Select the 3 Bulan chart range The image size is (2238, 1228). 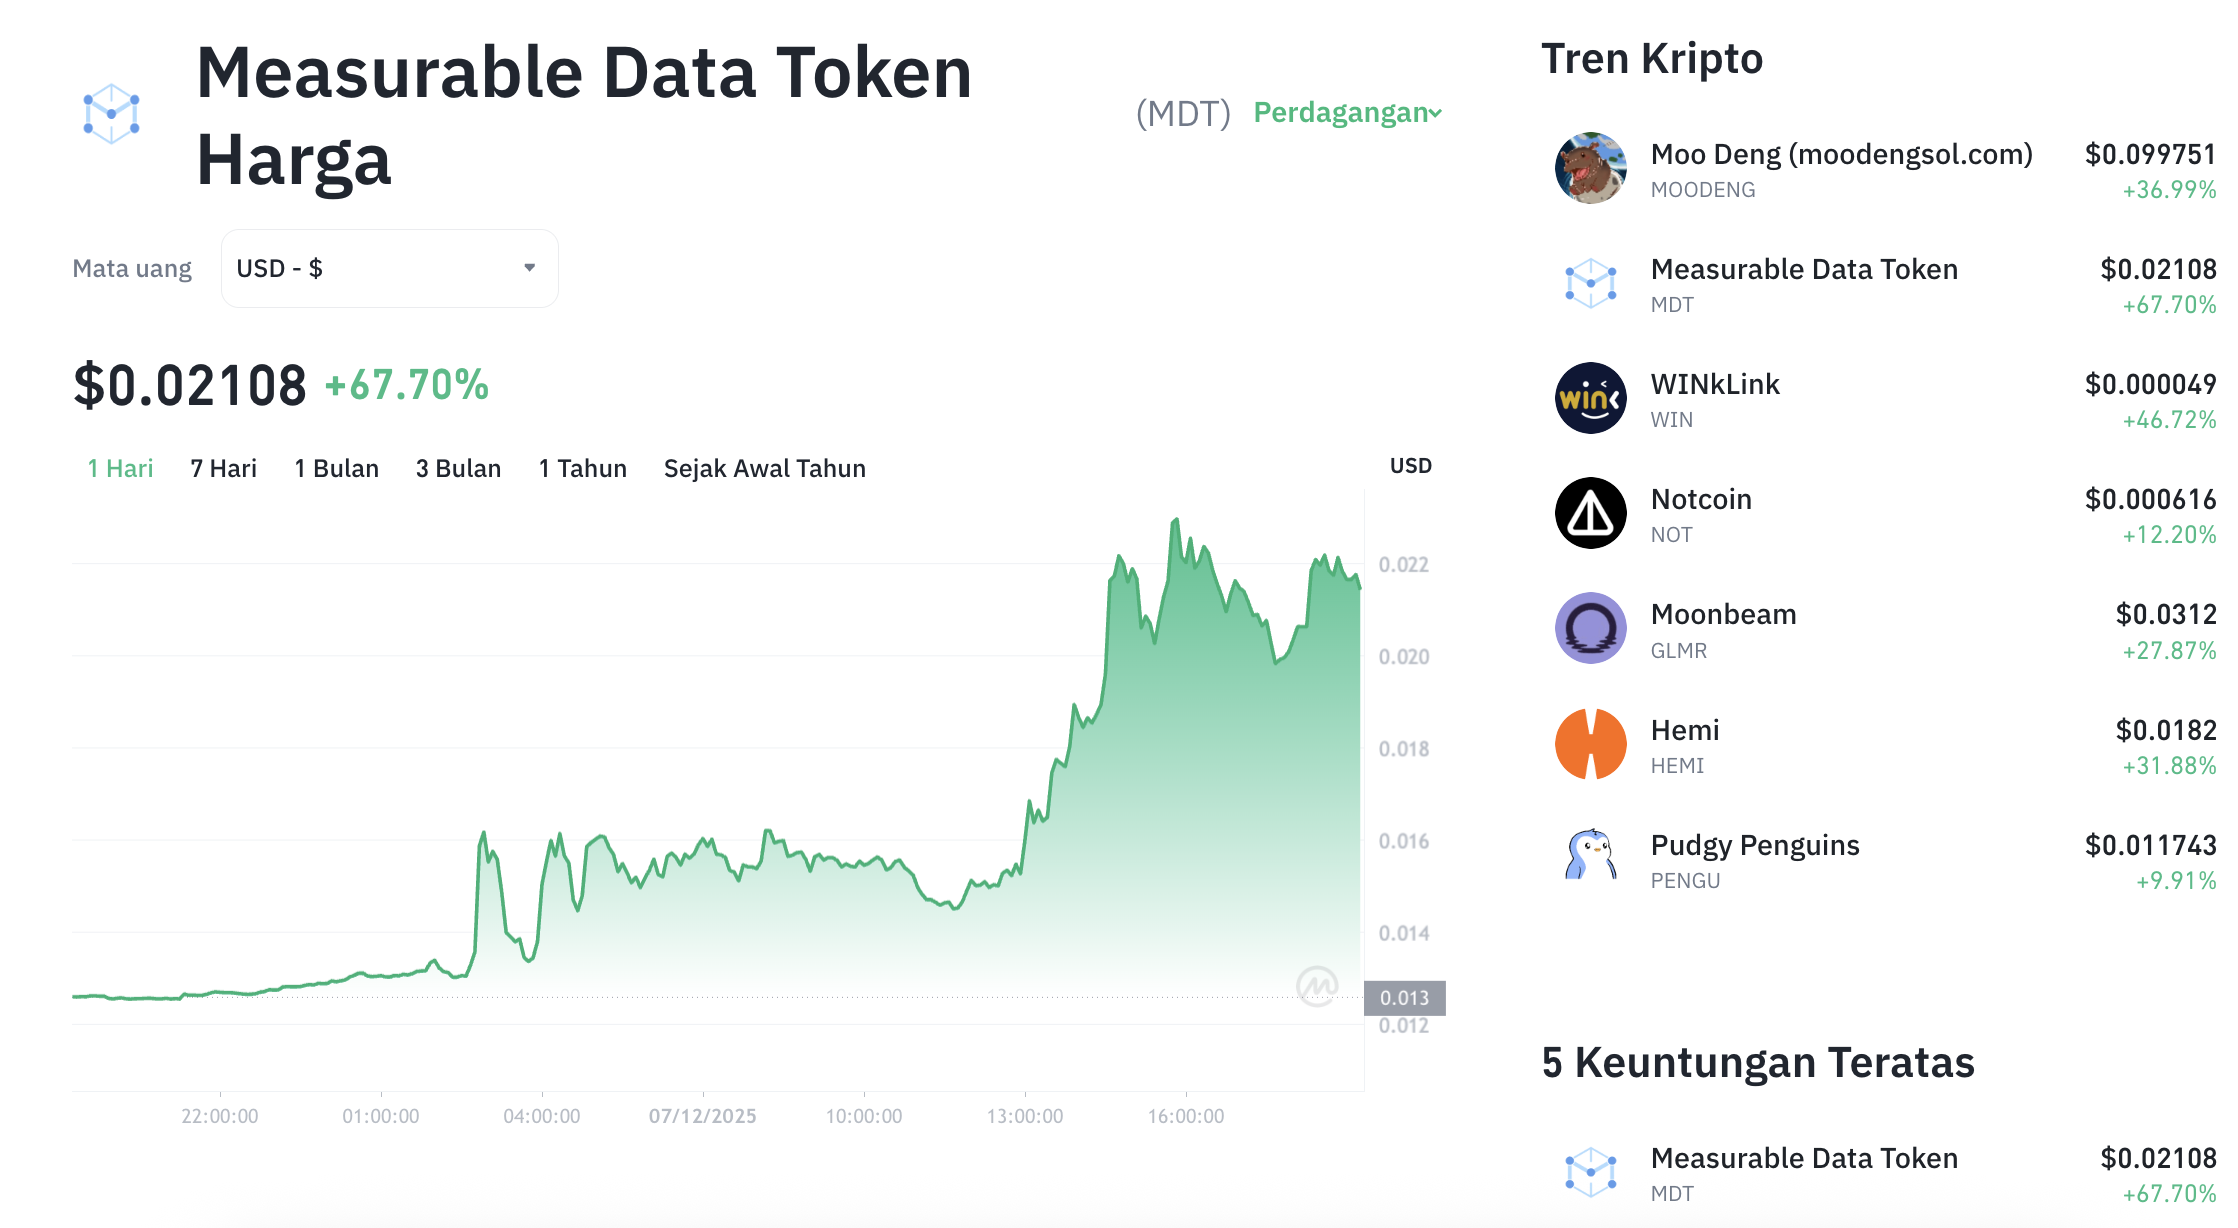pos(458,467)
